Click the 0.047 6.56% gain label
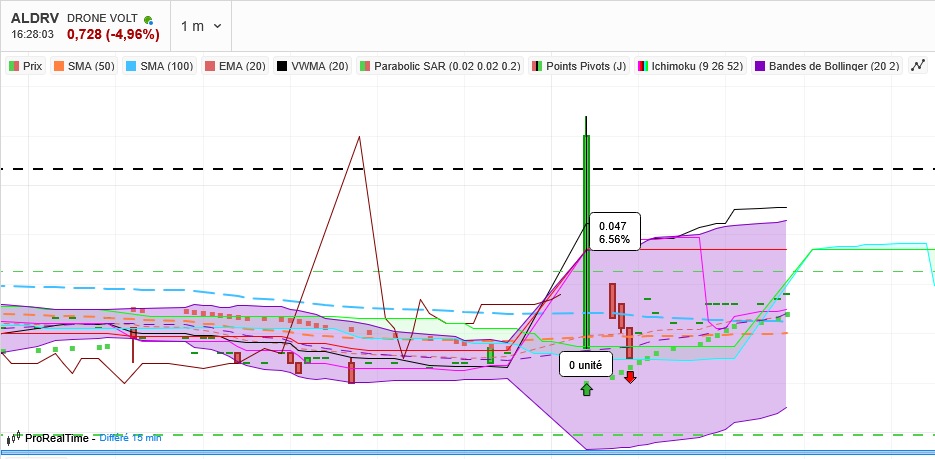 coord(615,232)
